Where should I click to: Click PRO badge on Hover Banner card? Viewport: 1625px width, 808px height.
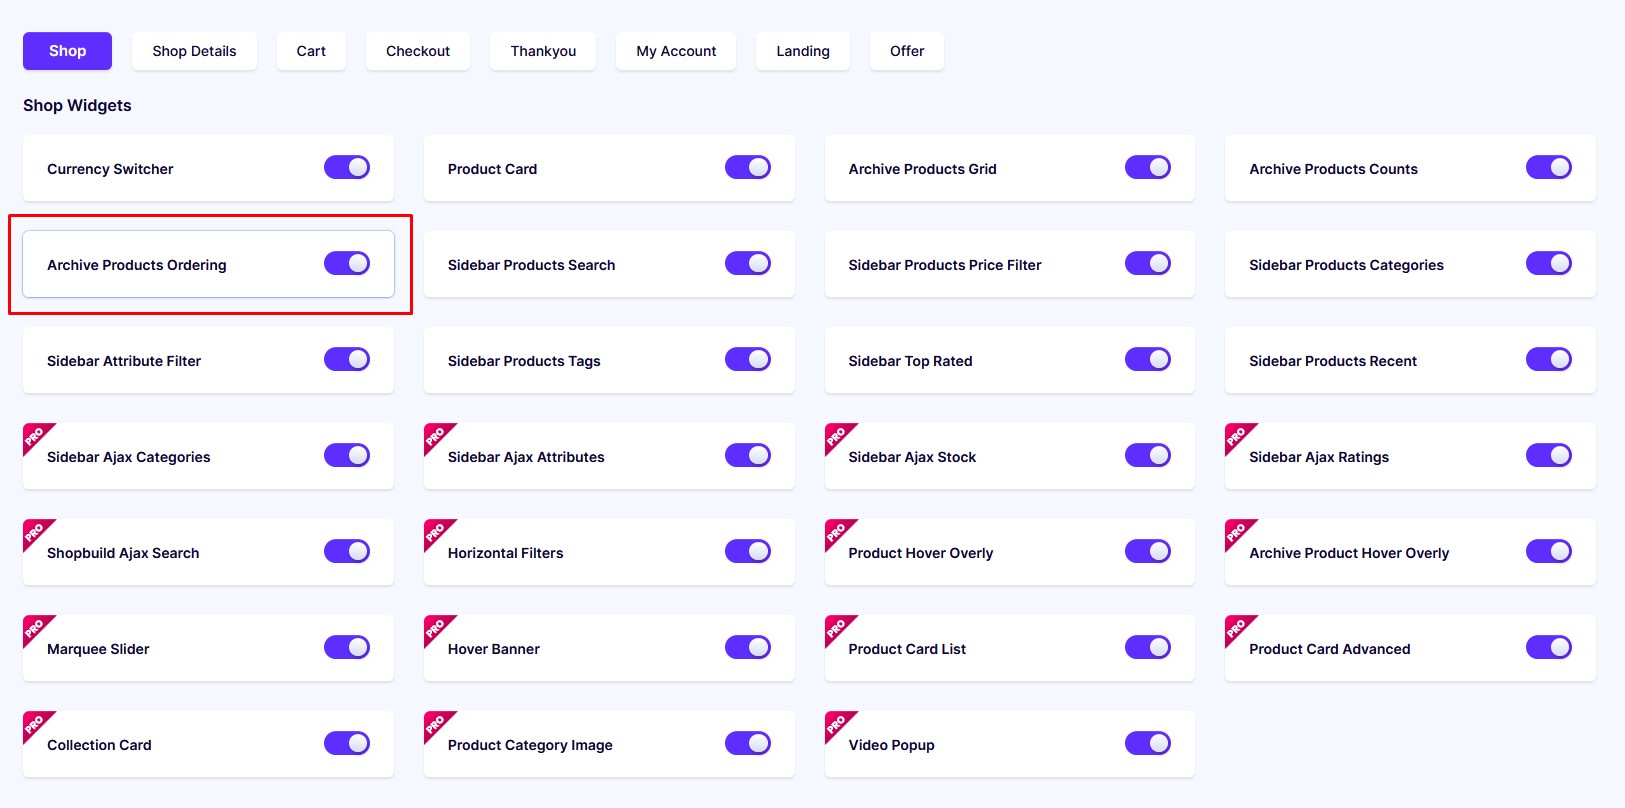(x=437, y=628)
